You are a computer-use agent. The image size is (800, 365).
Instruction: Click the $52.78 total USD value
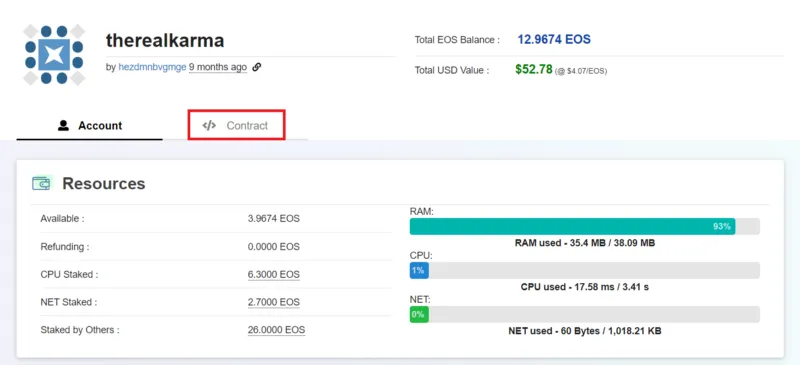[534, 69]
